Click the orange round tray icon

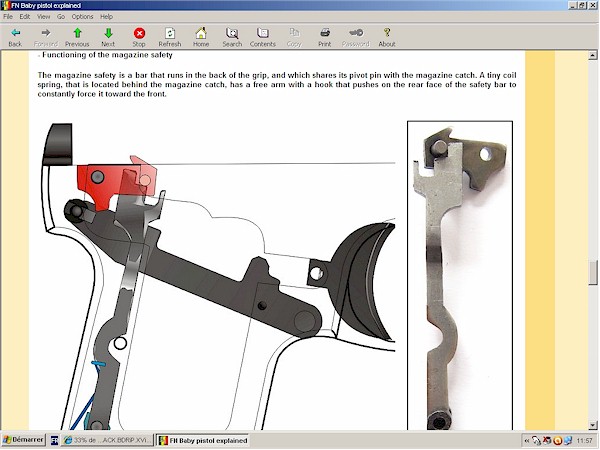(558, 441)
